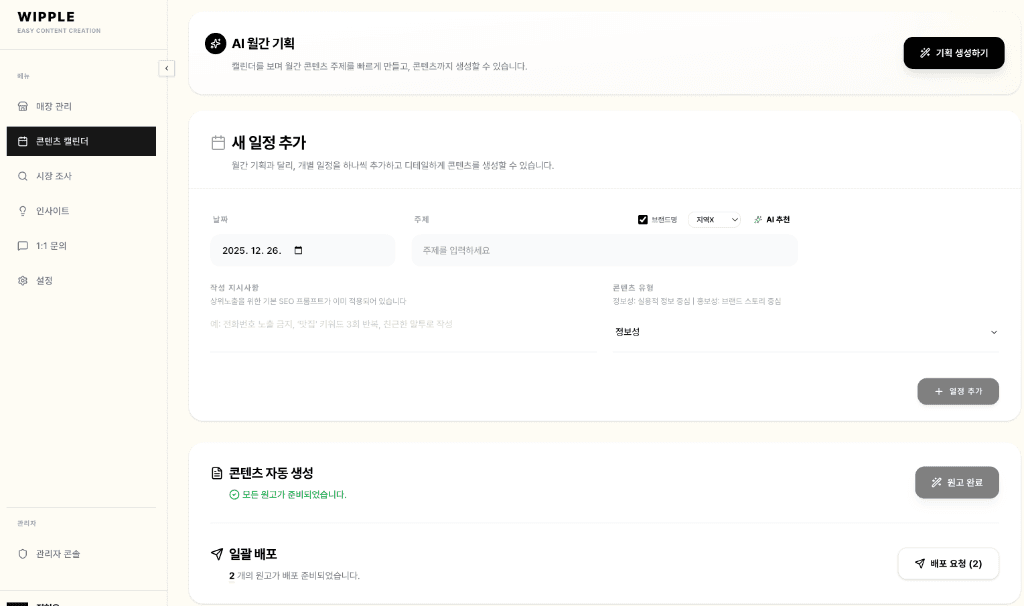The height and width of the screenshot is (606, 1024).
Task: Click the 배포 요청 (2) button
Action: pyautogui.click(x=947, y=563)
